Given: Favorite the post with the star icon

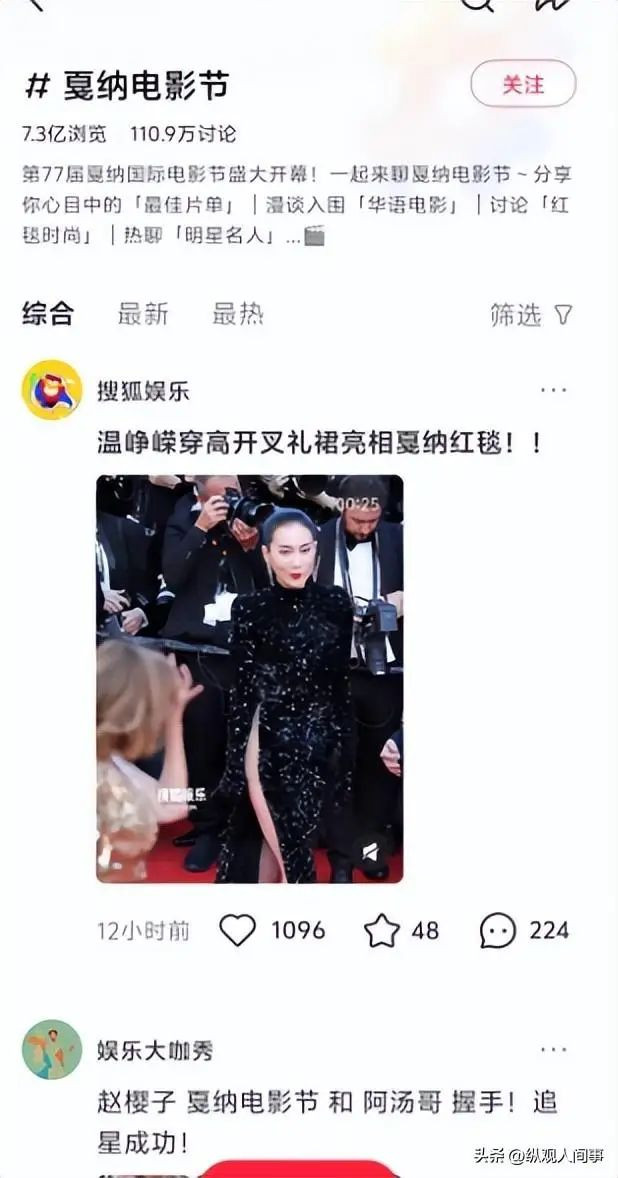Looking at the screenshot, I should click(382, 931).
